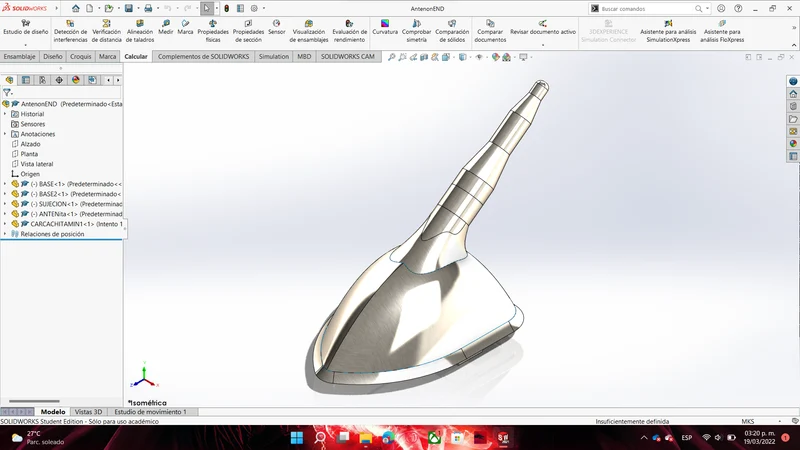Image resolution: width=800 pixels, height=450 pixels.
Task: Expand the BASE<1> component
Action: pos(5,184)
